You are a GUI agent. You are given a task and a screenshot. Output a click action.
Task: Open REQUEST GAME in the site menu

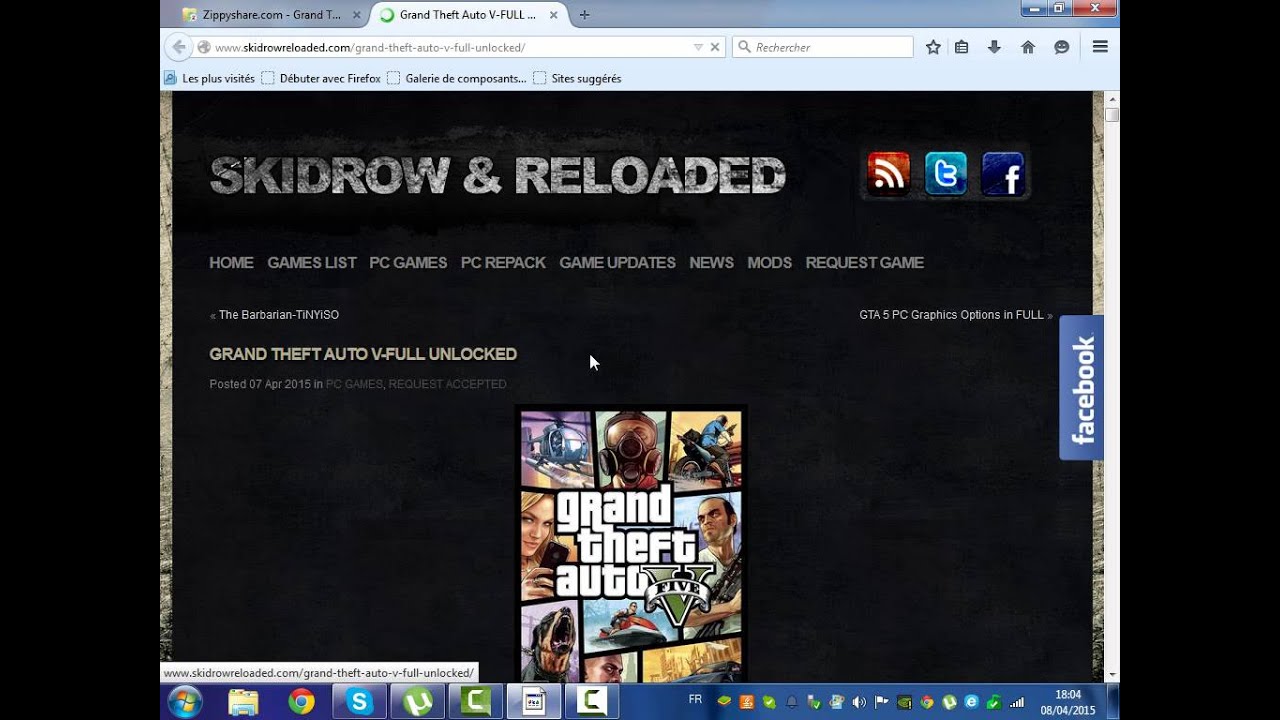point(864,263)
